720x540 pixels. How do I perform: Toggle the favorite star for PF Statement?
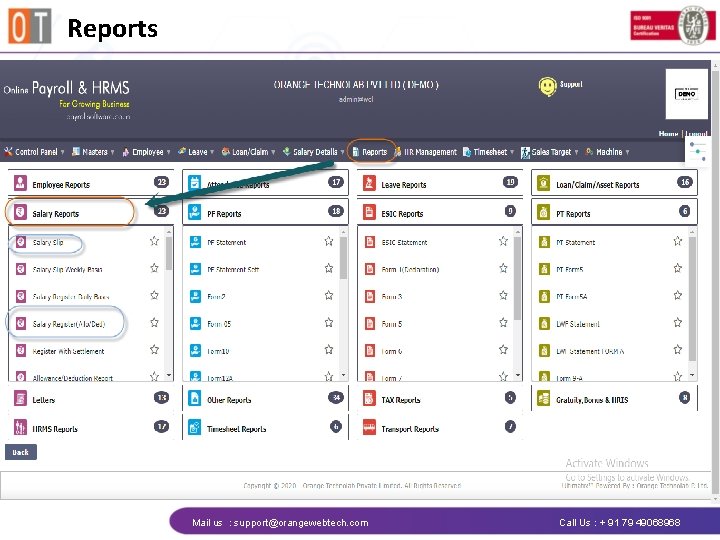[x=329, y=241]
